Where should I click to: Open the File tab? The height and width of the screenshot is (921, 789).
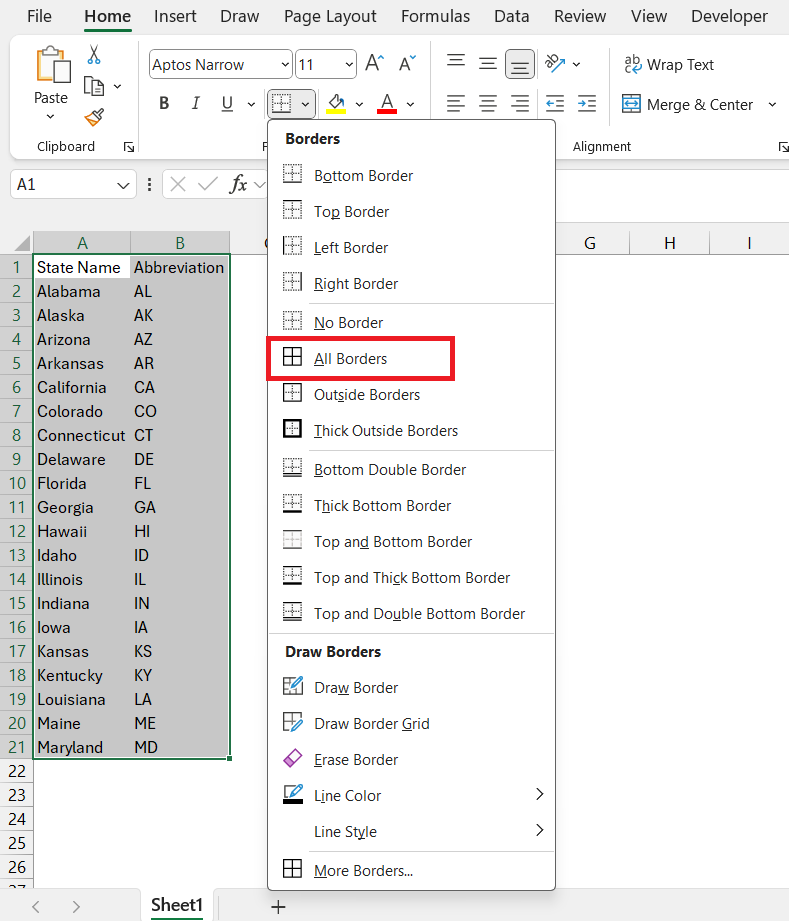coord(39,16)
